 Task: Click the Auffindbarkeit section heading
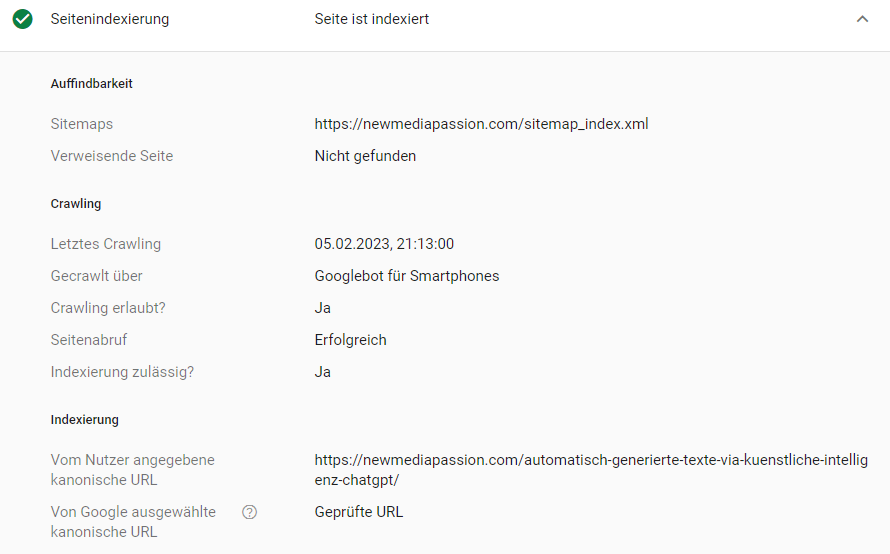(91, 83)
